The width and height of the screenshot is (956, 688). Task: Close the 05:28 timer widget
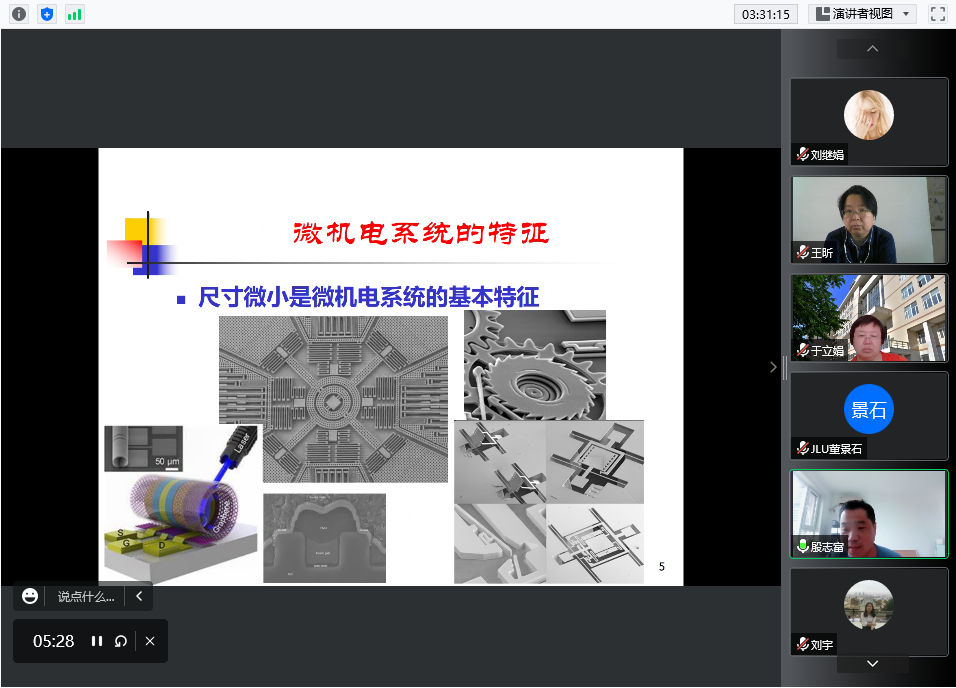point(150,641)
